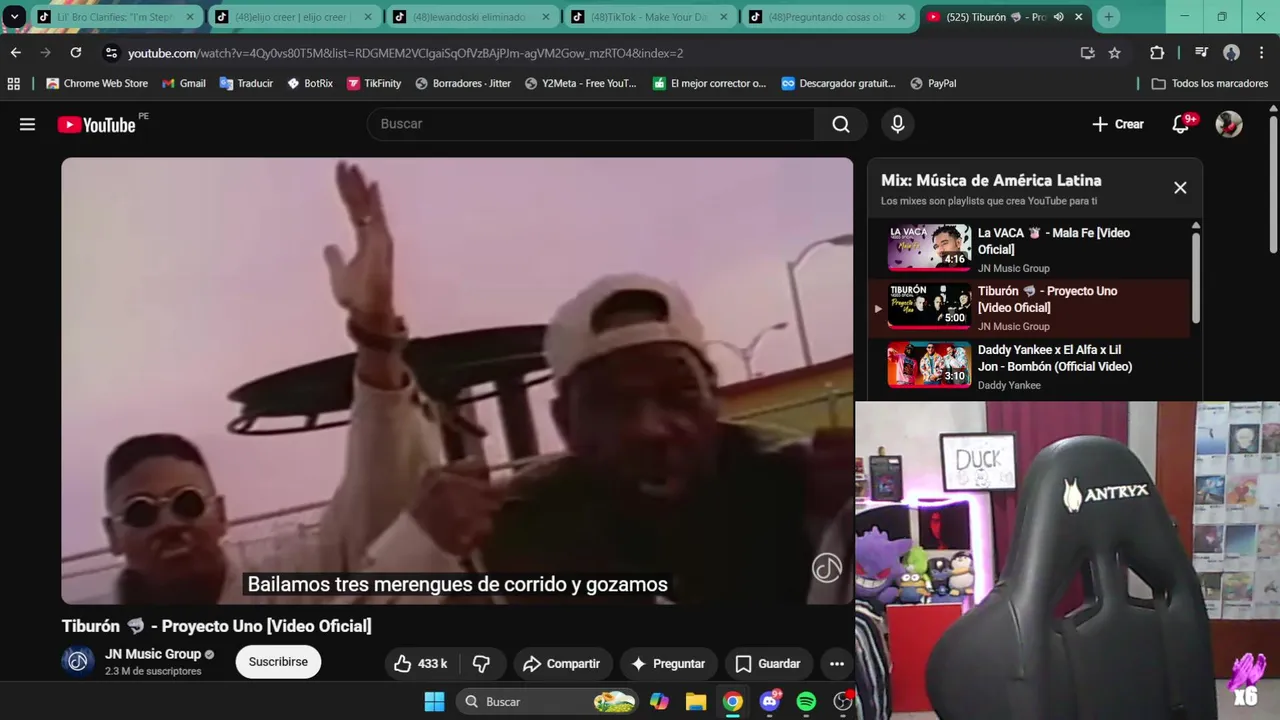Open Spotify from the taskbar
Viewport: 1280px width, 720px height.
[806, 702]
